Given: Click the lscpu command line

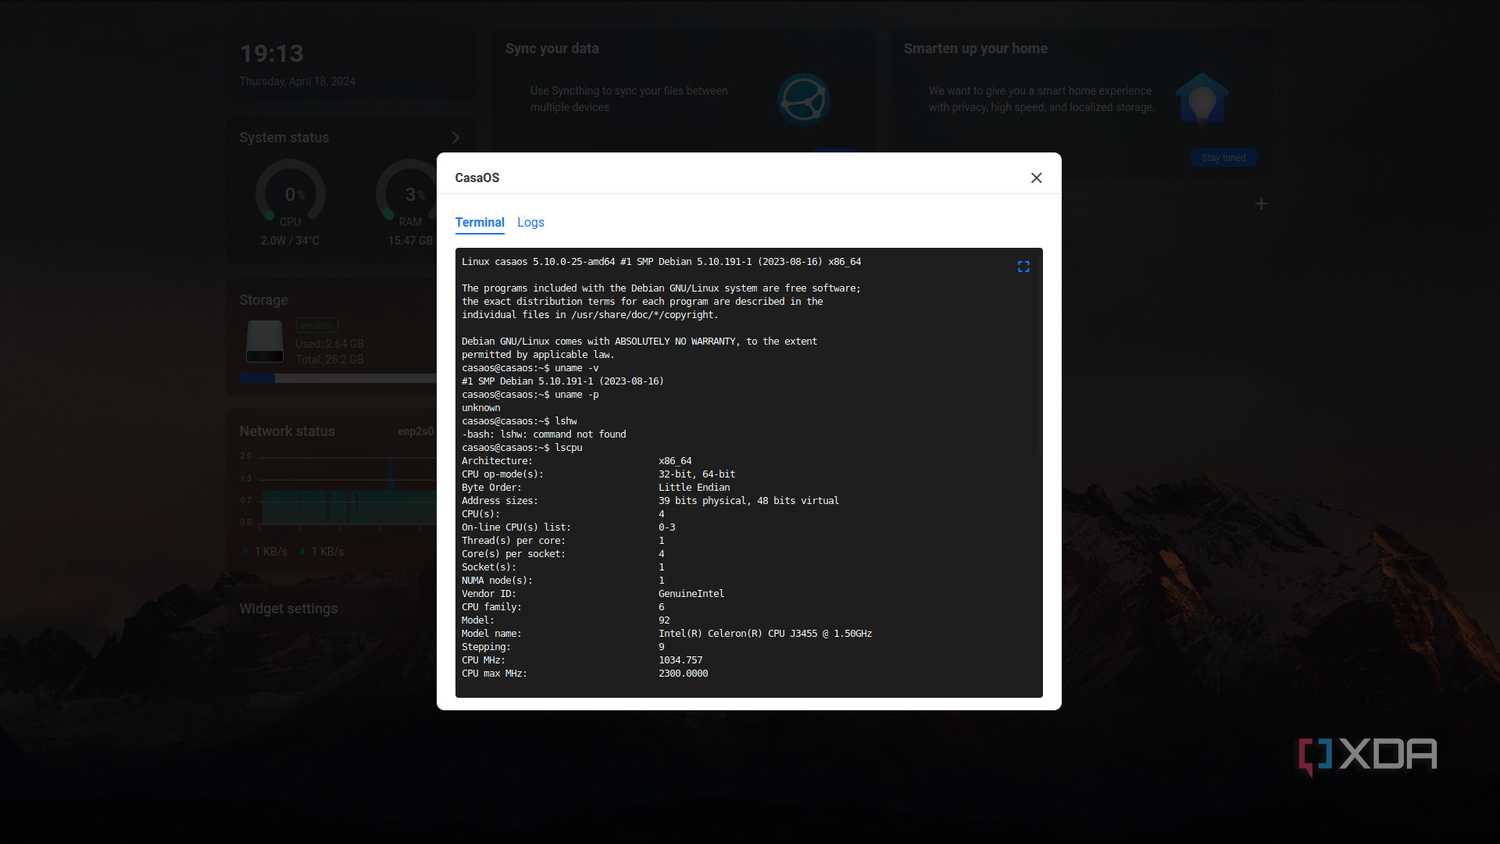Looking at the screenshot, I should pos(522,448).
